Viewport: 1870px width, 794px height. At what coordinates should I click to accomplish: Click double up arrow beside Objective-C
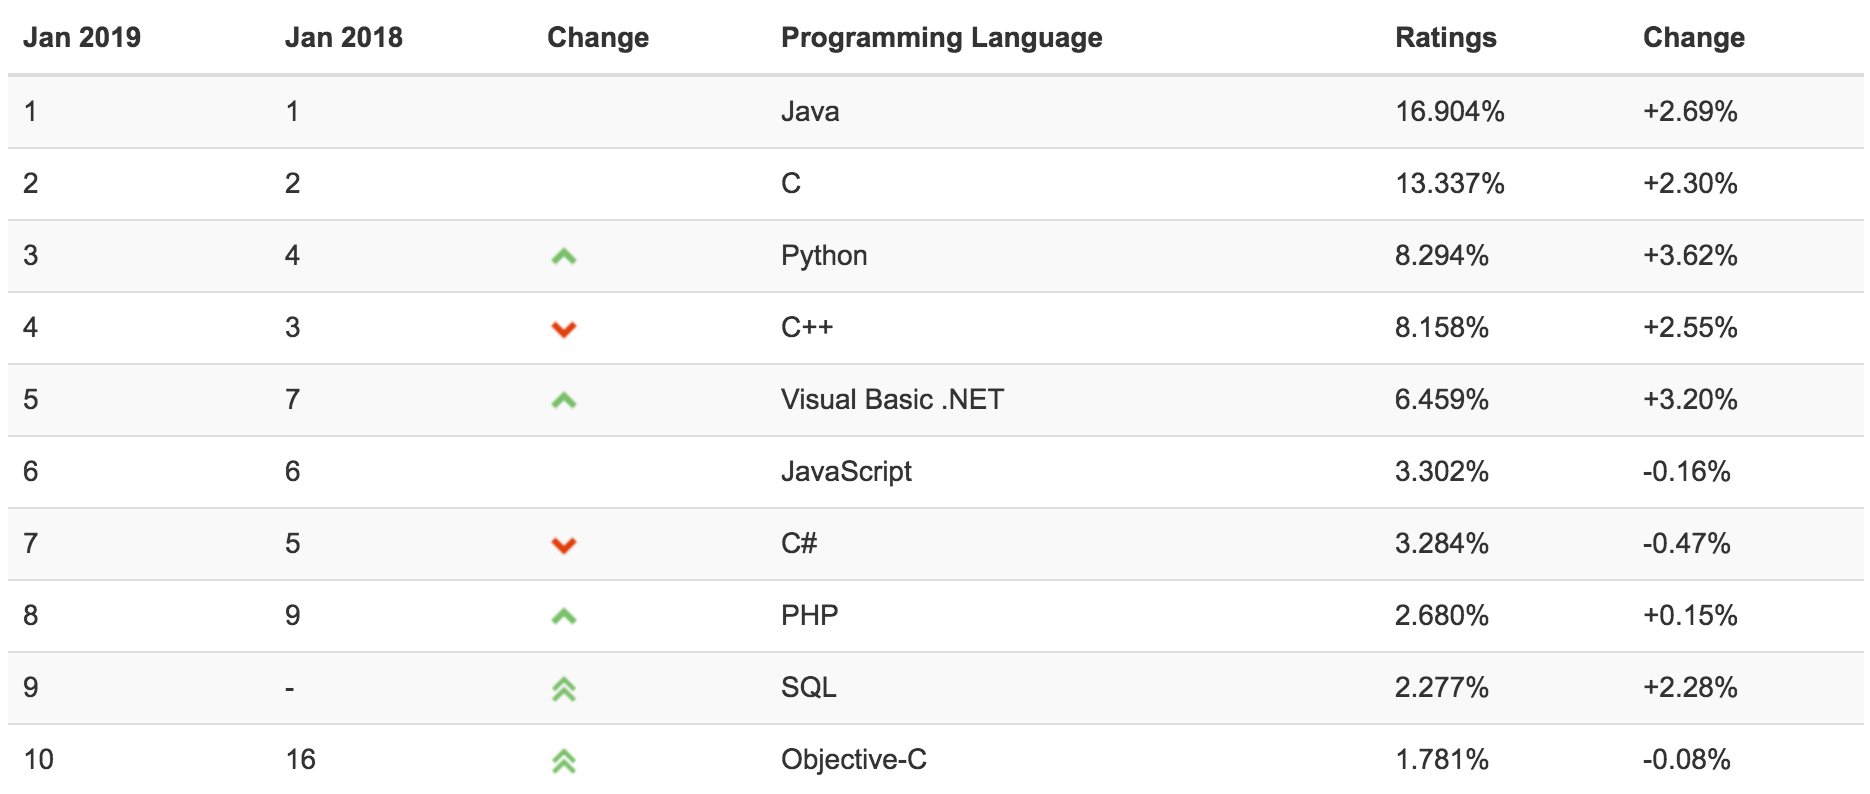[x=564, y=761]
